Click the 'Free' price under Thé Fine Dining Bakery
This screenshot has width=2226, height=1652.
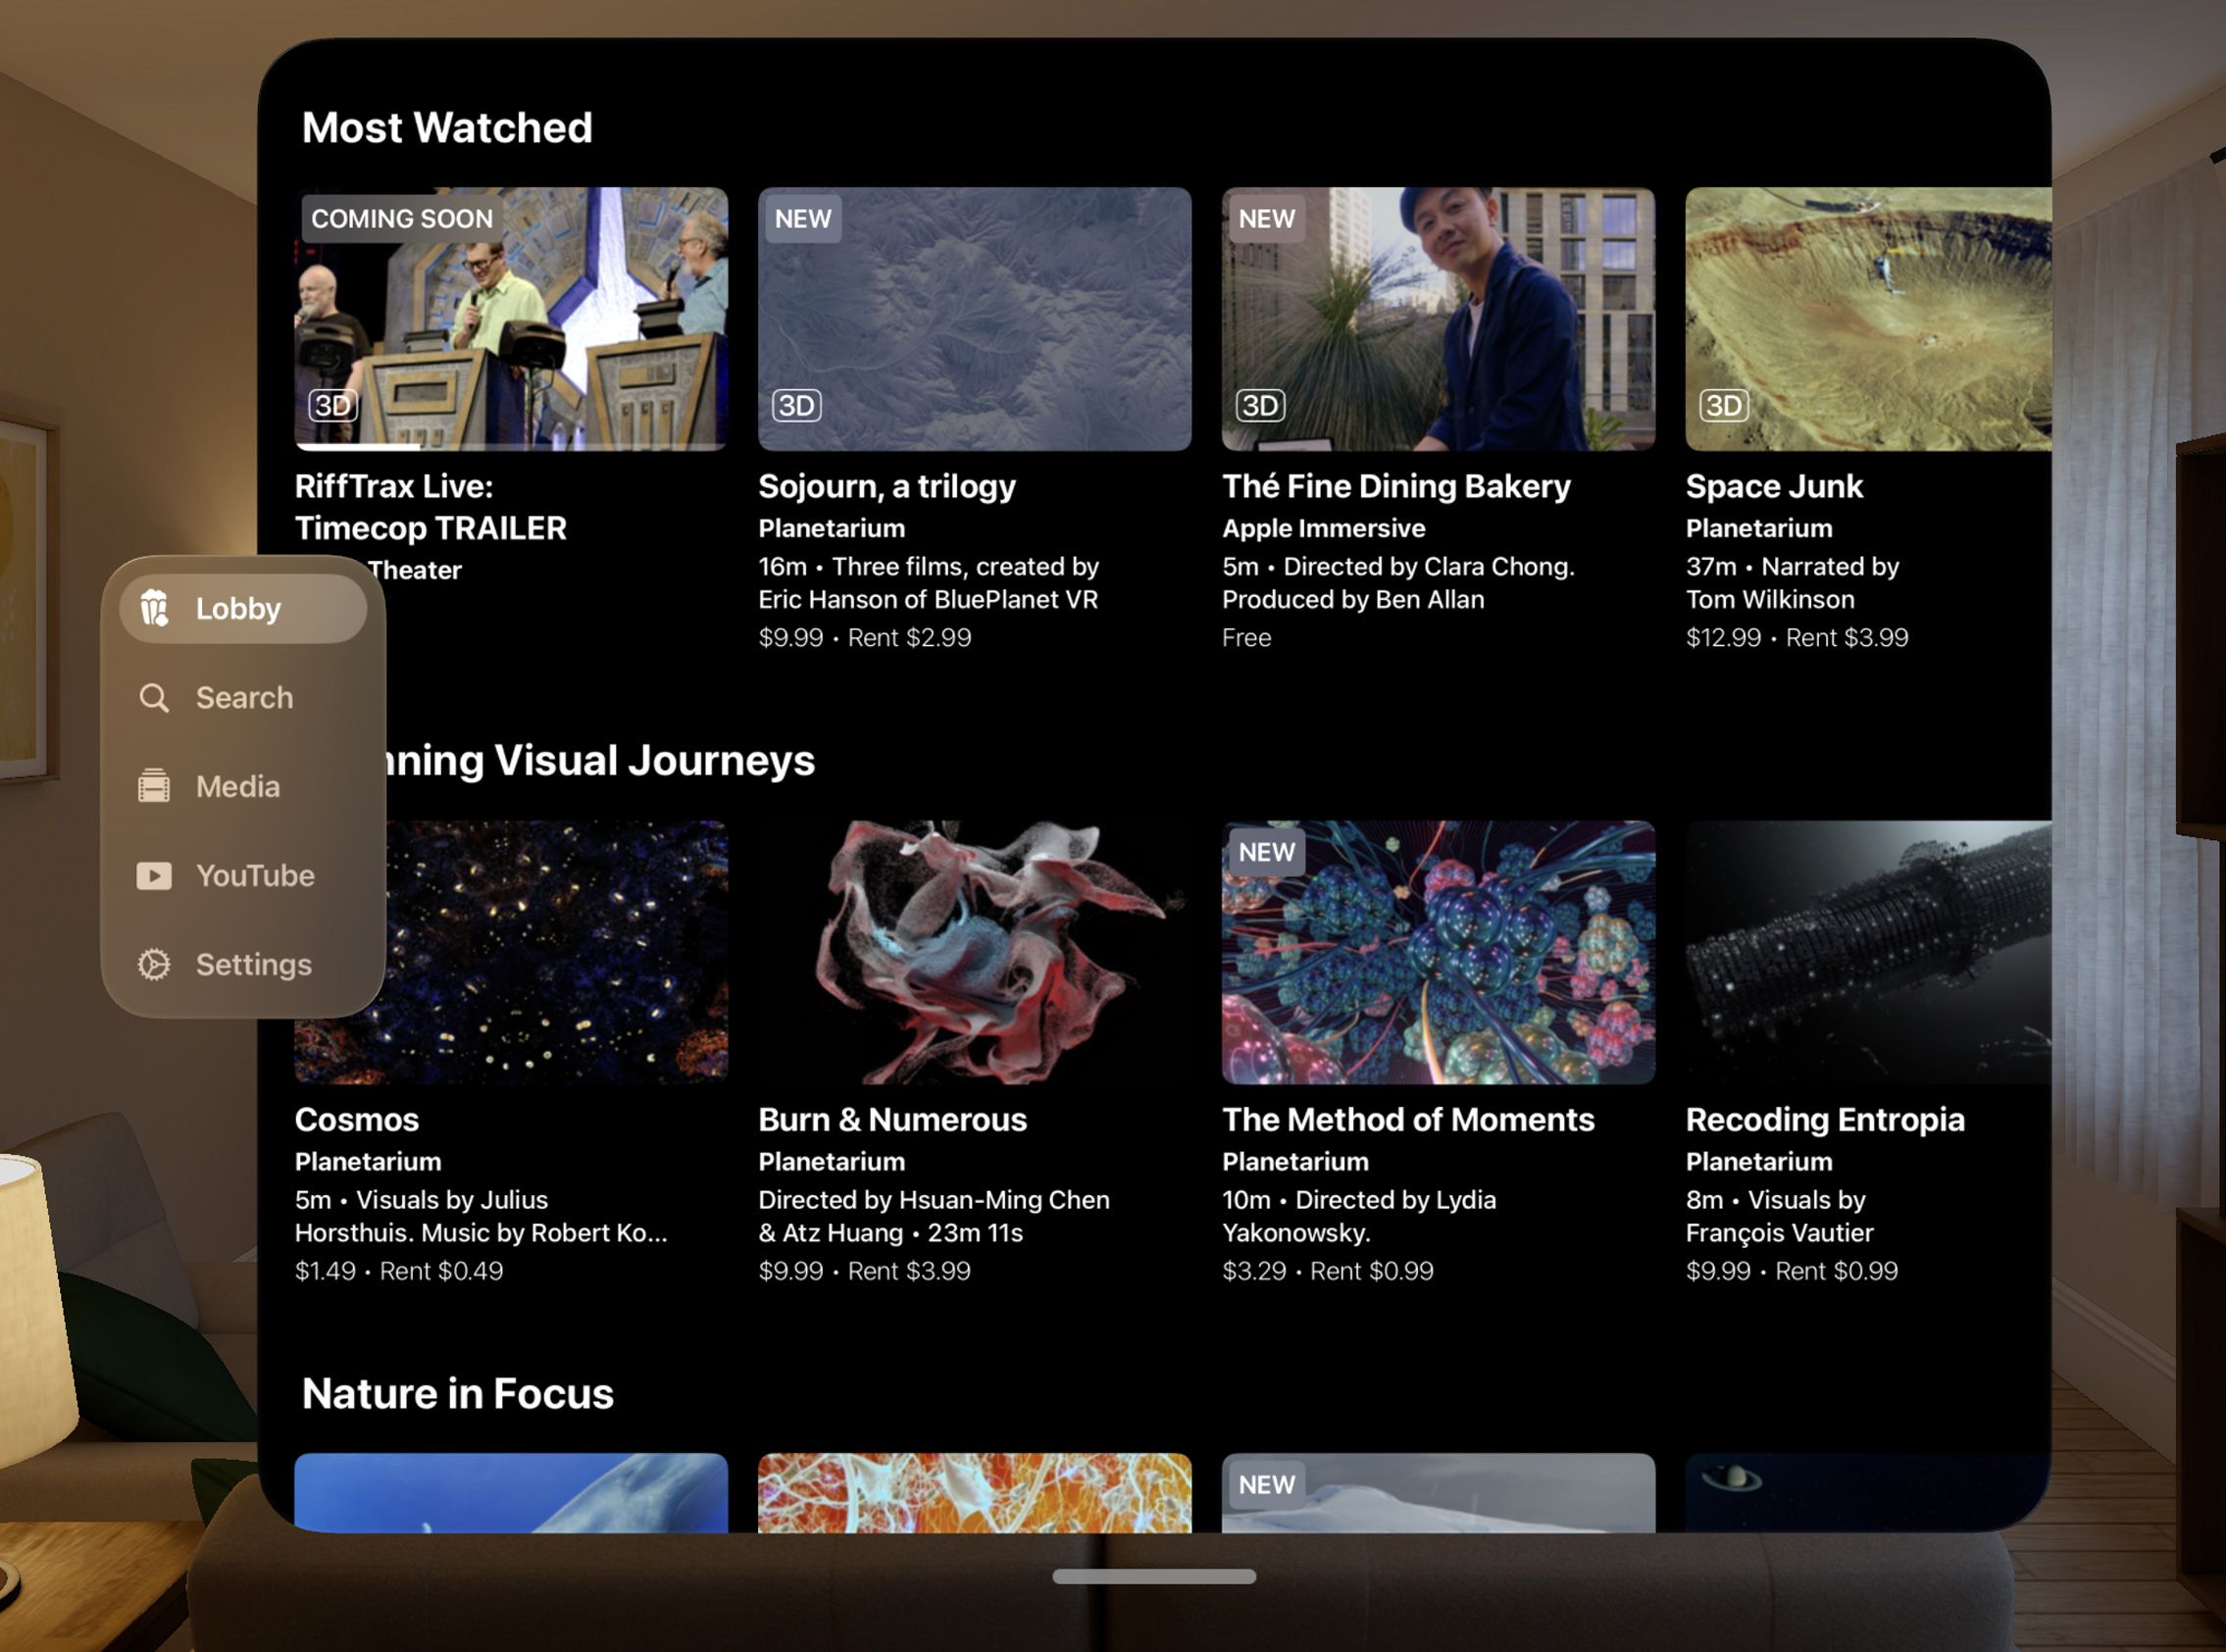[1247, 637]
